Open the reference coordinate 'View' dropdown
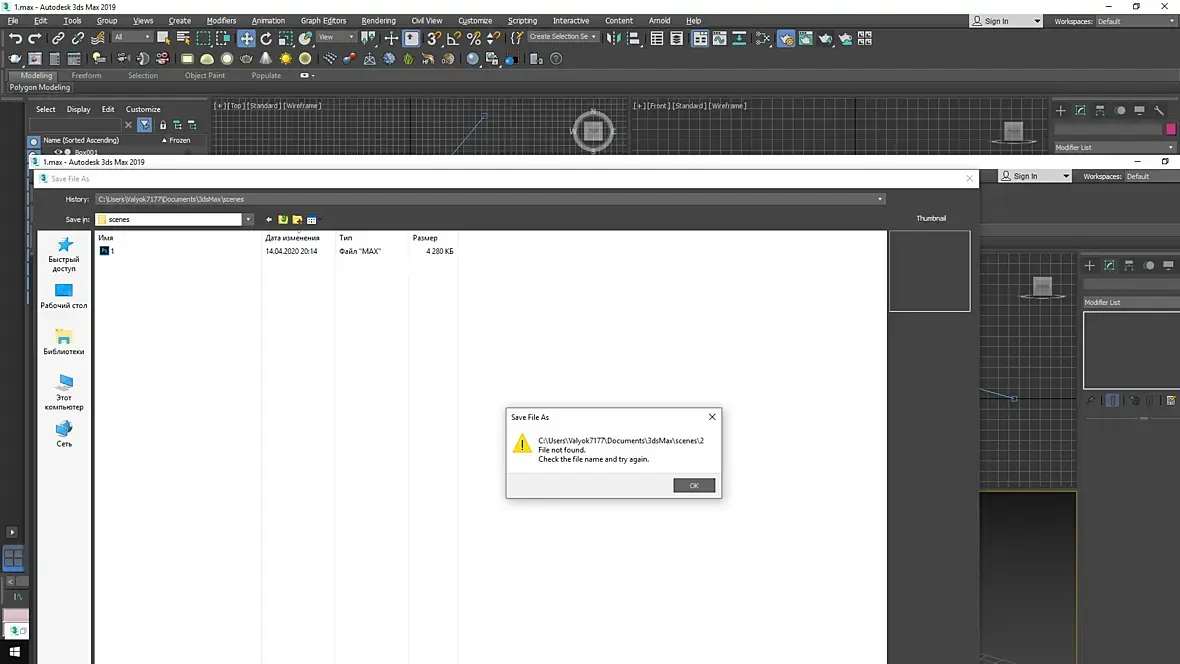The width and height of the screenshot is (1180, 664). click(336, 37)
